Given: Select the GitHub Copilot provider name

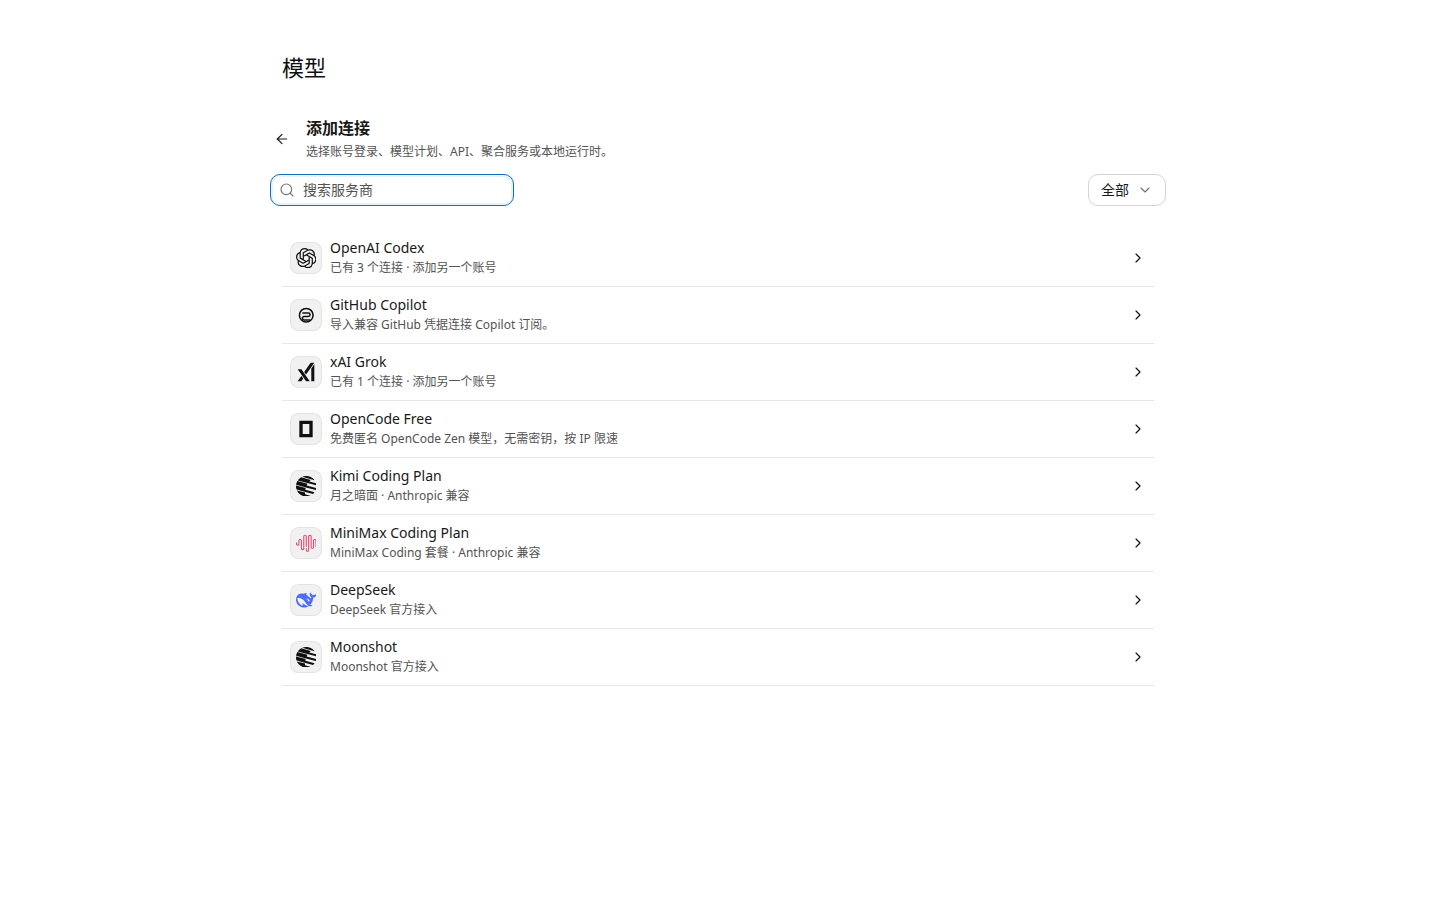Looking at the screenshot, I should tap(378, 305).
